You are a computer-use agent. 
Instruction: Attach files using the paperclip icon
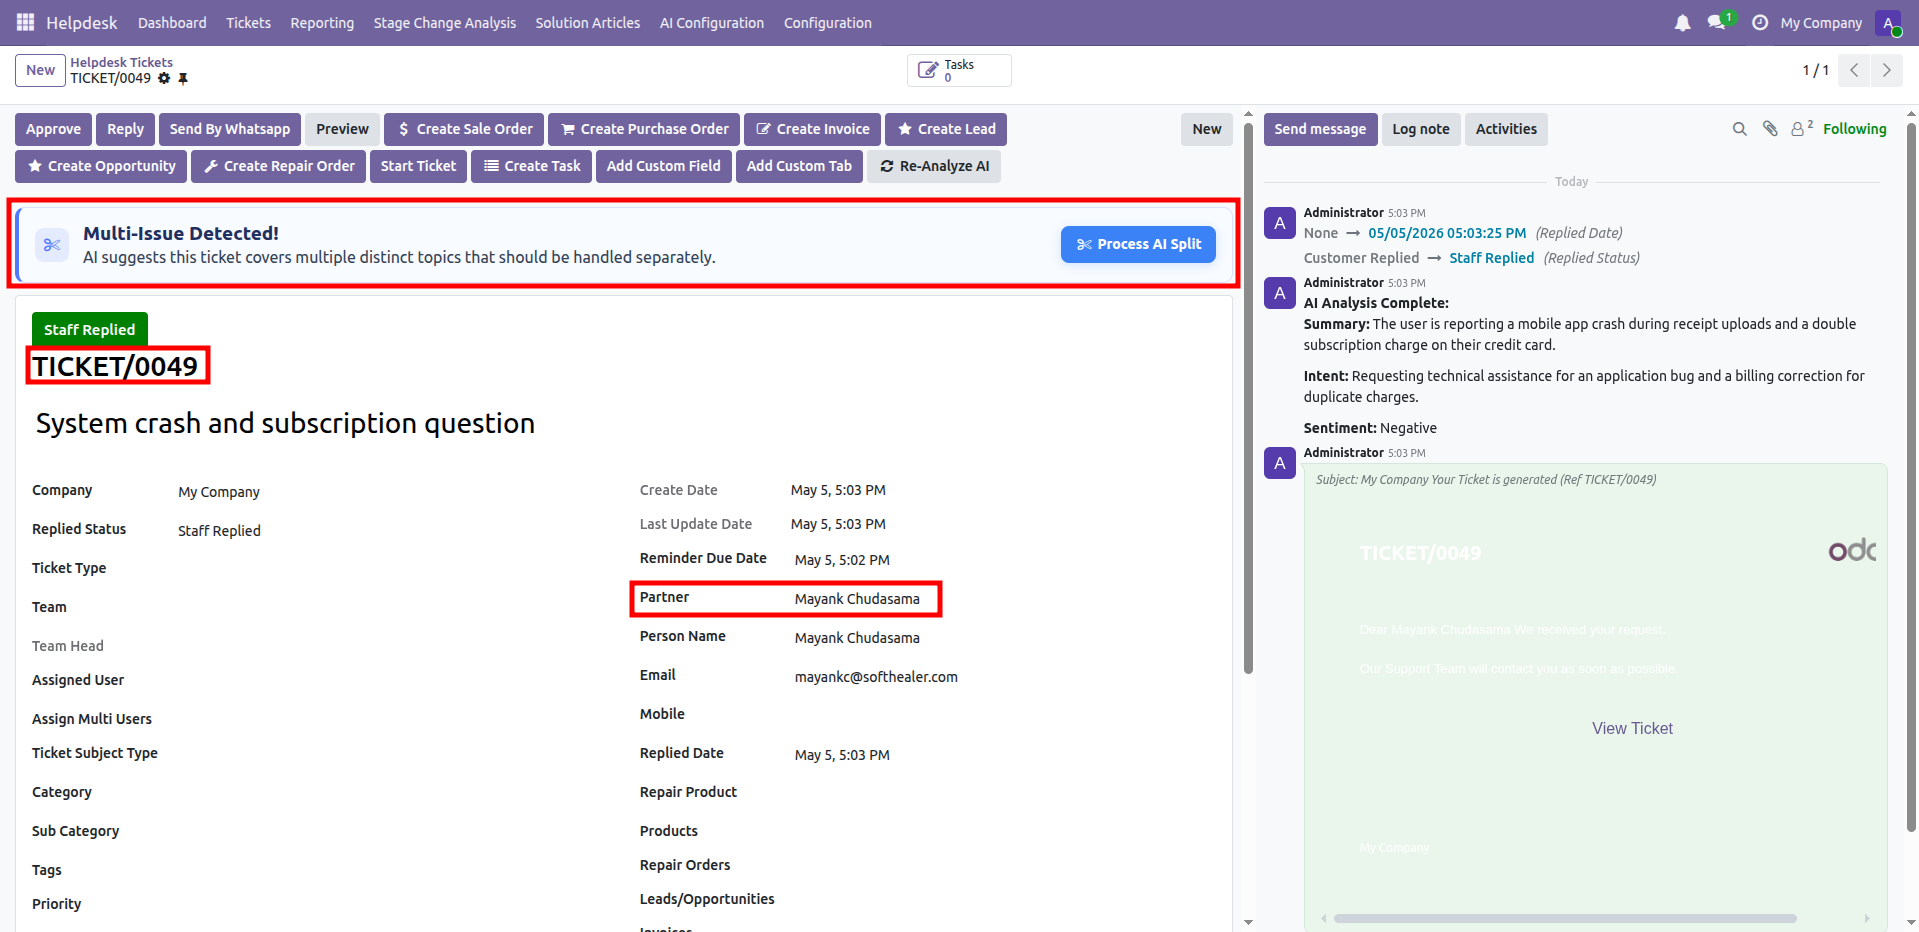pyautogui.click(x=1770, y=129)
